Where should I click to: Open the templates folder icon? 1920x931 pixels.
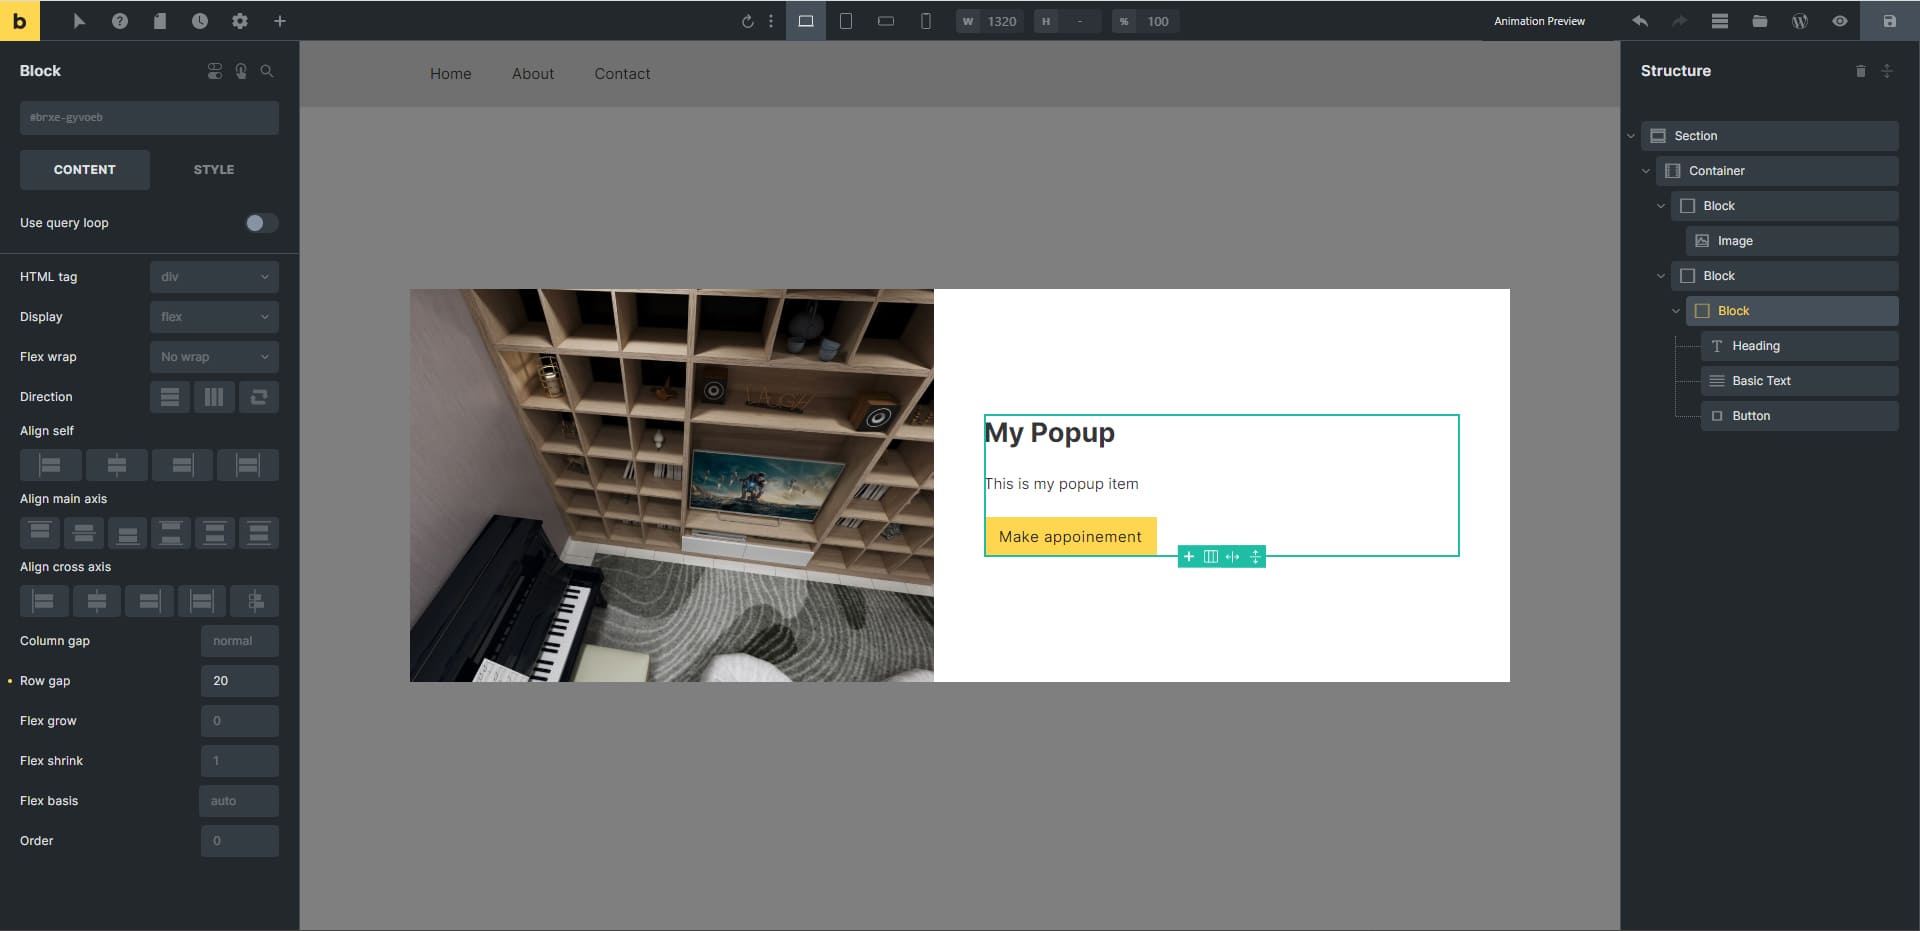click(1760, 21)
